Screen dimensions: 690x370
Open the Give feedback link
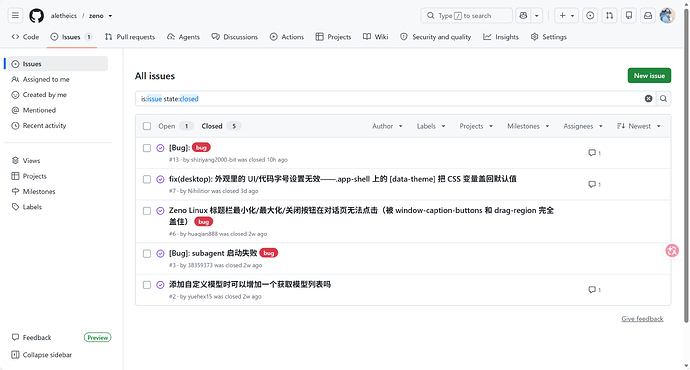pos(642,319)
